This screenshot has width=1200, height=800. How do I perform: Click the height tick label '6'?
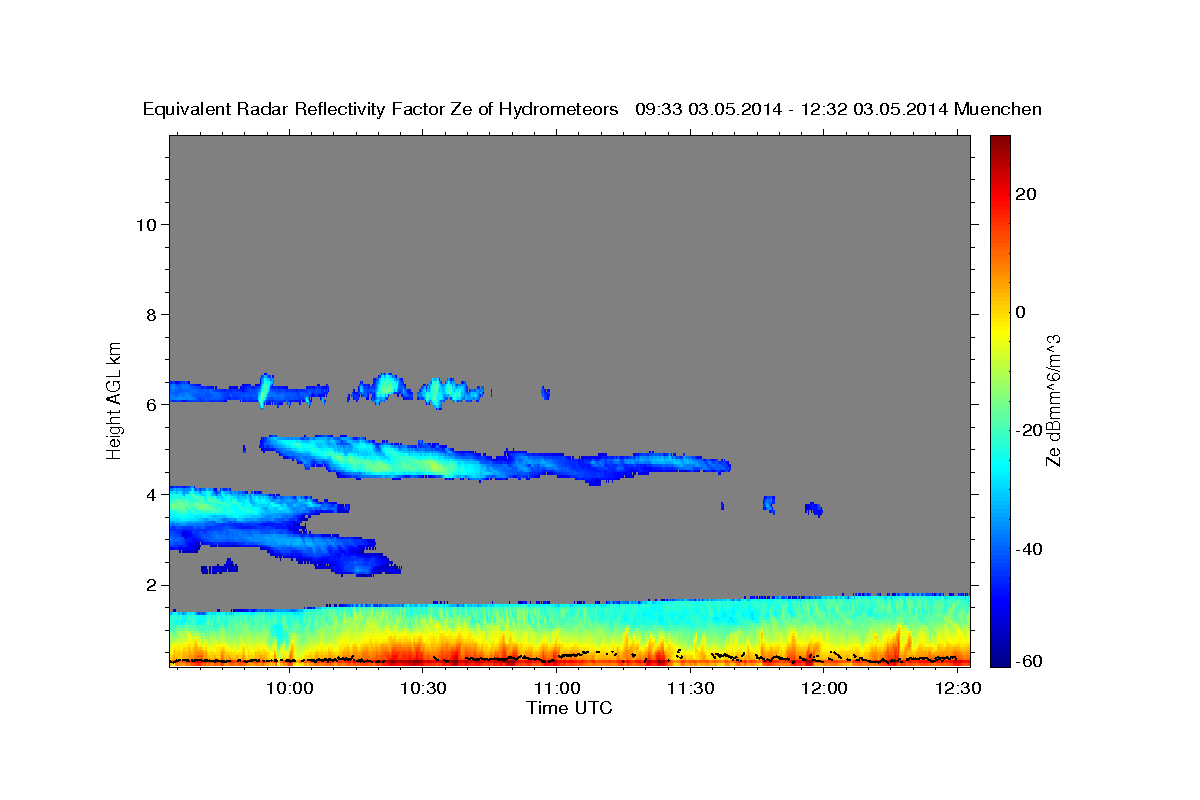point(150,404)
